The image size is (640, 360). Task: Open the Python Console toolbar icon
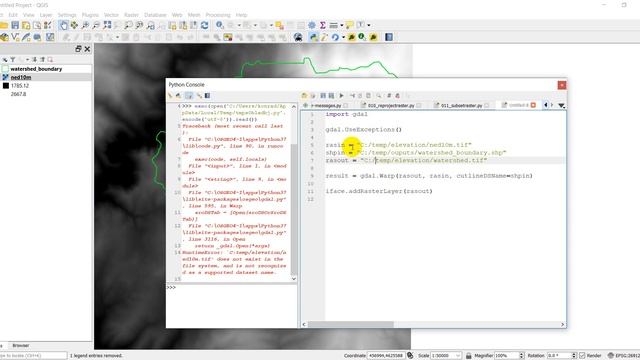point(313,37)
